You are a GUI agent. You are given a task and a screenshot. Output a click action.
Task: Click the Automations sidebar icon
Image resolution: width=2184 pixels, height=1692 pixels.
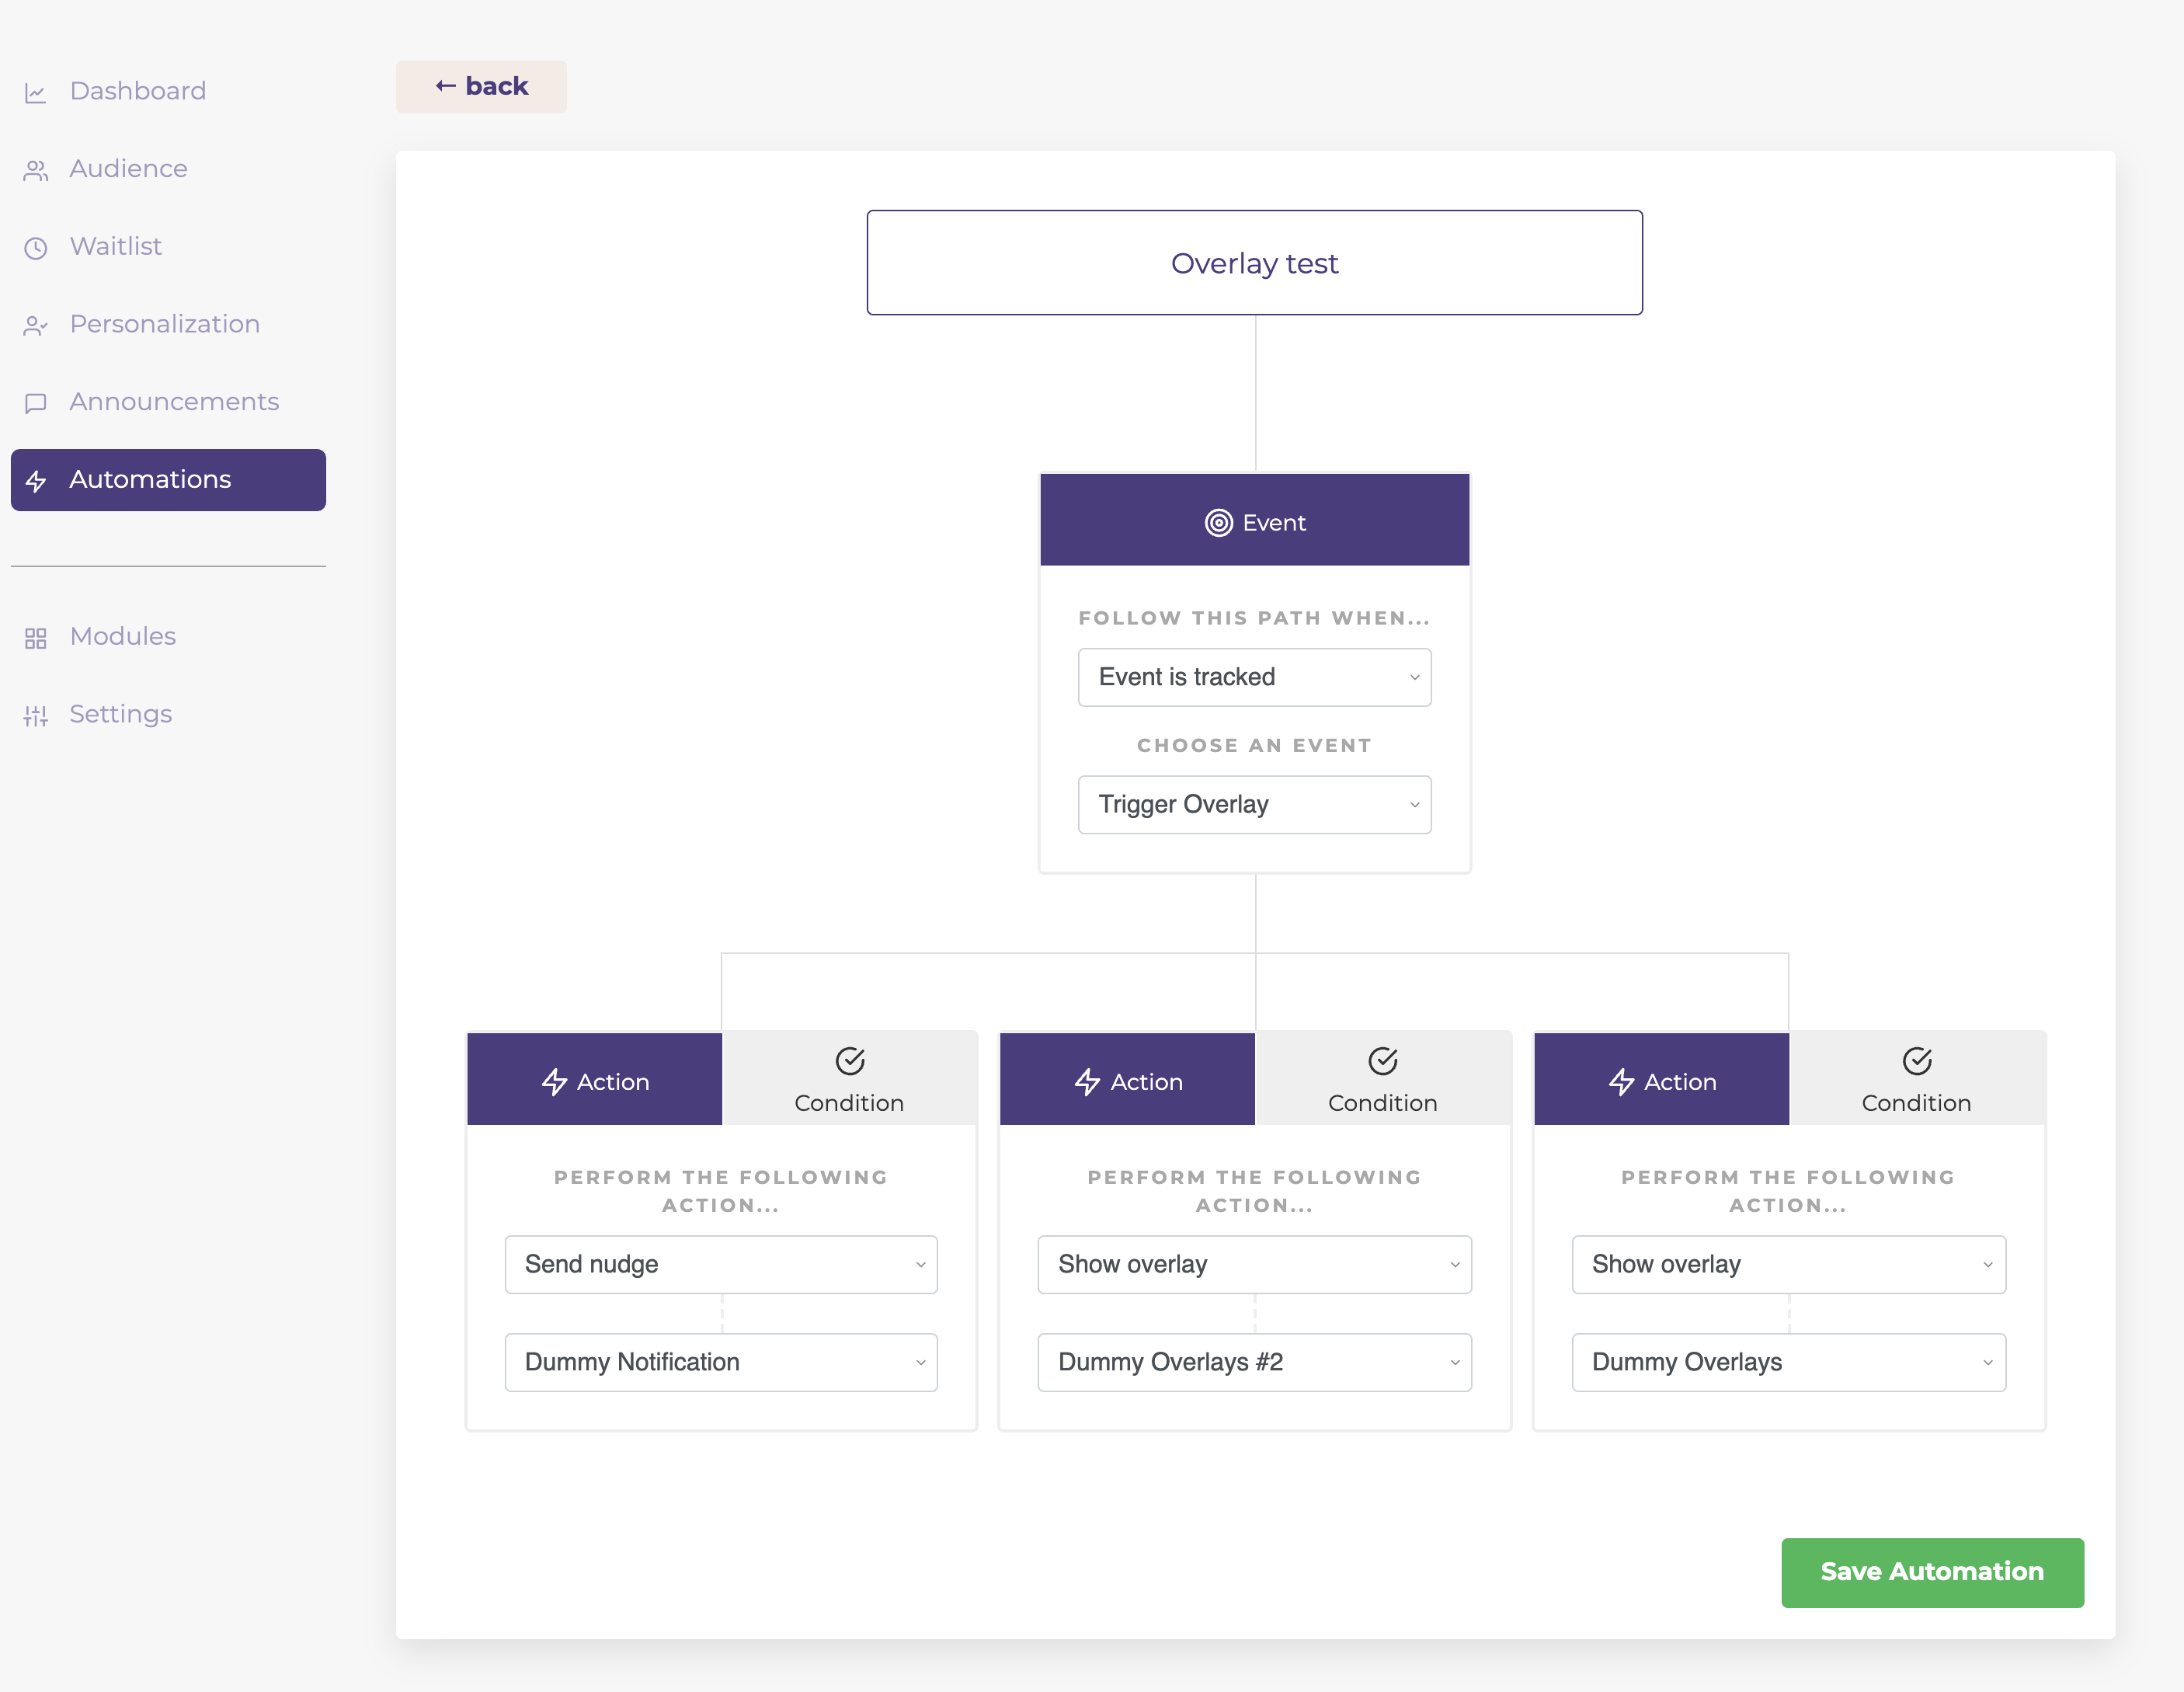click(x=39, y=479)
